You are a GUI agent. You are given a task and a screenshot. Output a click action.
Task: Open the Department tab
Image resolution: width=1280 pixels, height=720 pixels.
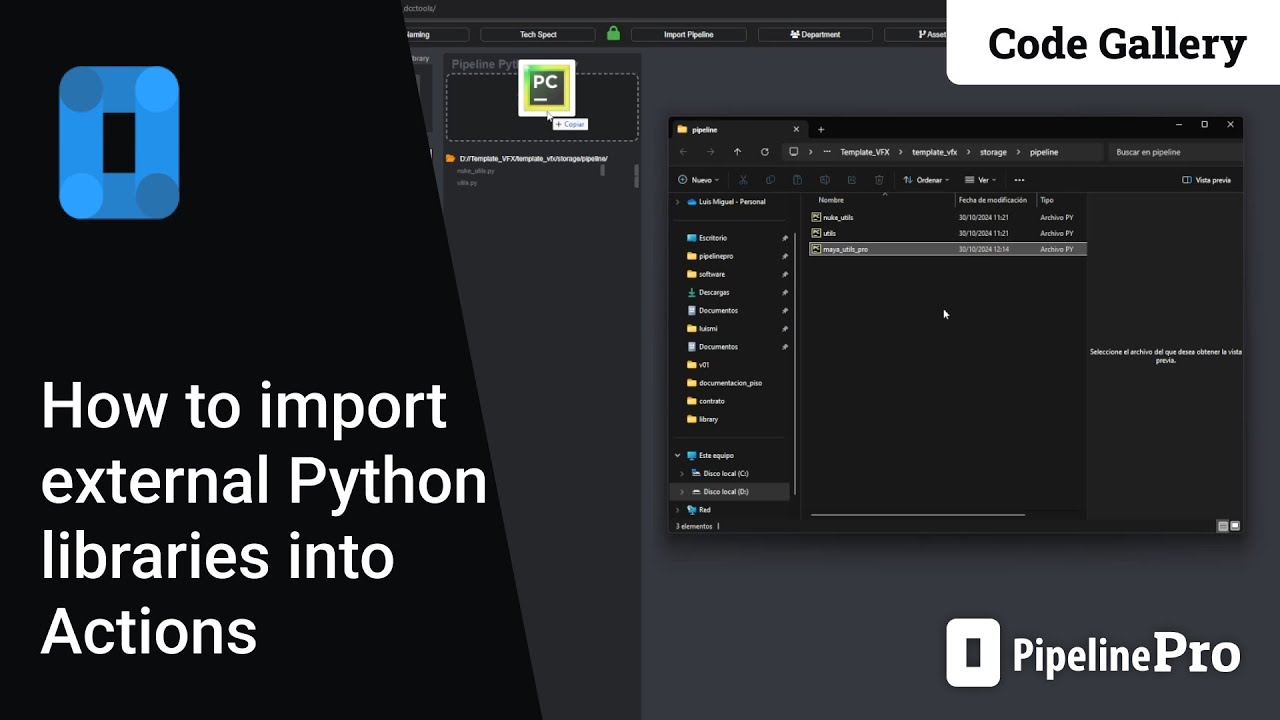815,34
